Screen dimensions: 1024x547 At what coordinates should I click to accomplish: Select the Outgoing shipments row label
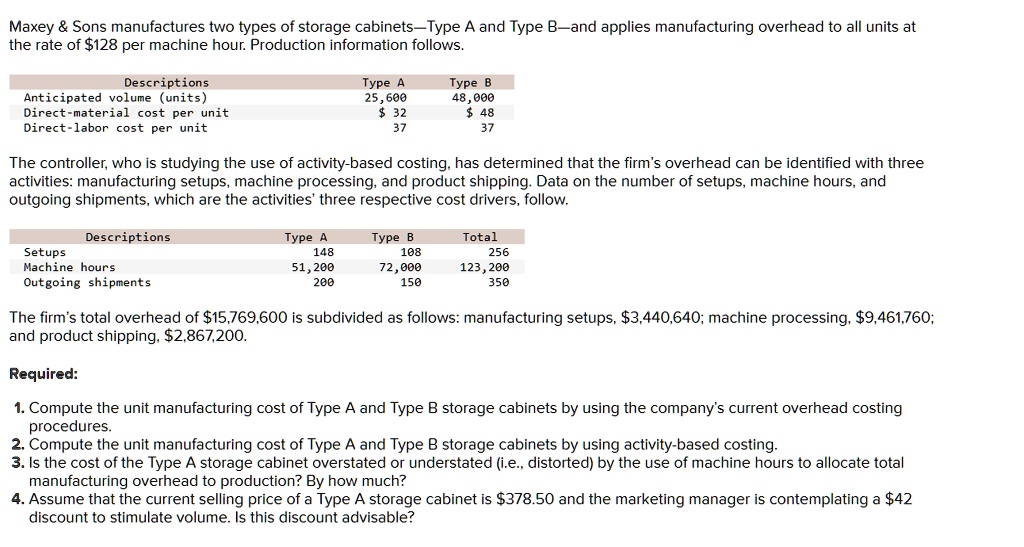(87, 283)
